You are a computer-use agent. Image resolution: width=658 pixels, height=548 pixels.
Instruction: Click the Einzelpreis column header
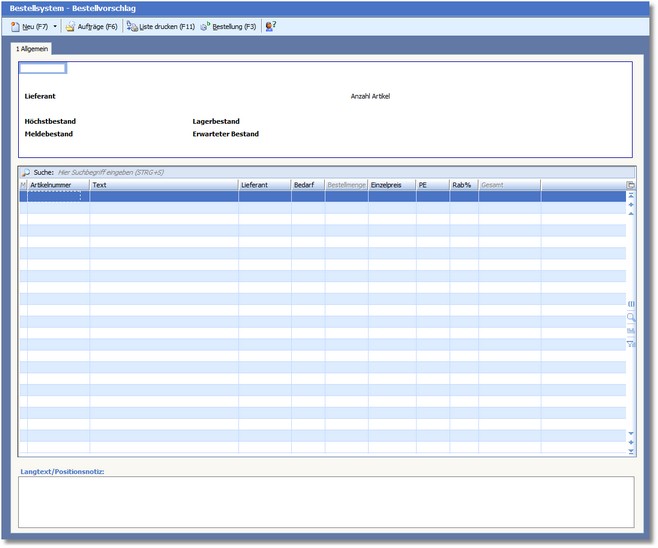click(391, 185)
